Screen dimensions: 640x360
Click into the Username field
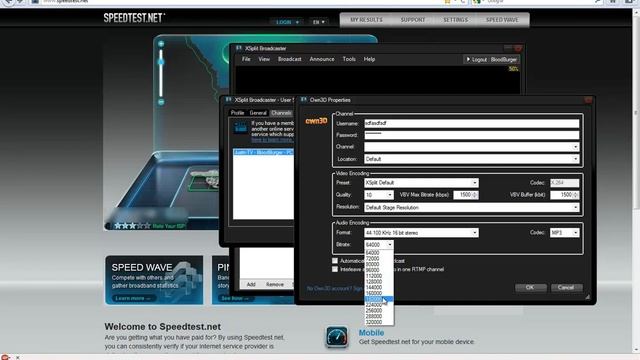click(x=471, y=123)
